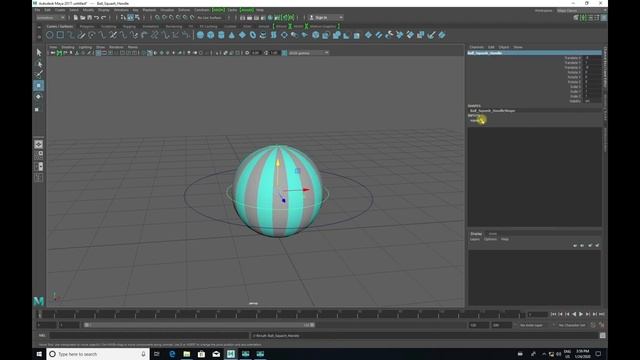
Task: Open the Animation menu set dropdown
Action: [x=50, y=18]
